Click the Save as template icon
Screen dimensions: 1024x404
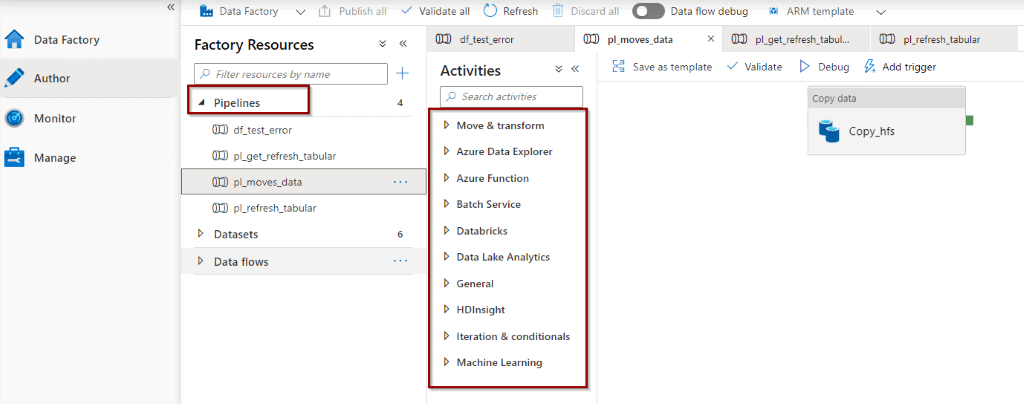(x=619, y=67)
